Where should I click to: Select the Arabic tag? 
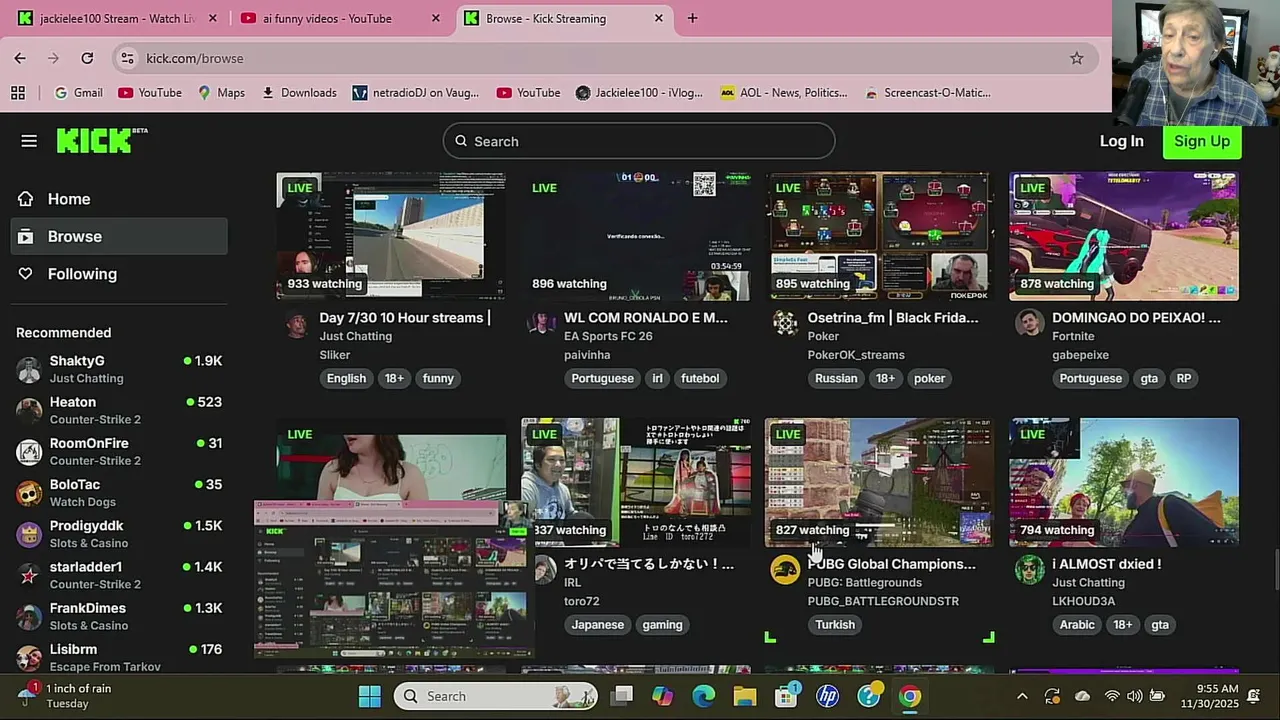coord(1077,625)
